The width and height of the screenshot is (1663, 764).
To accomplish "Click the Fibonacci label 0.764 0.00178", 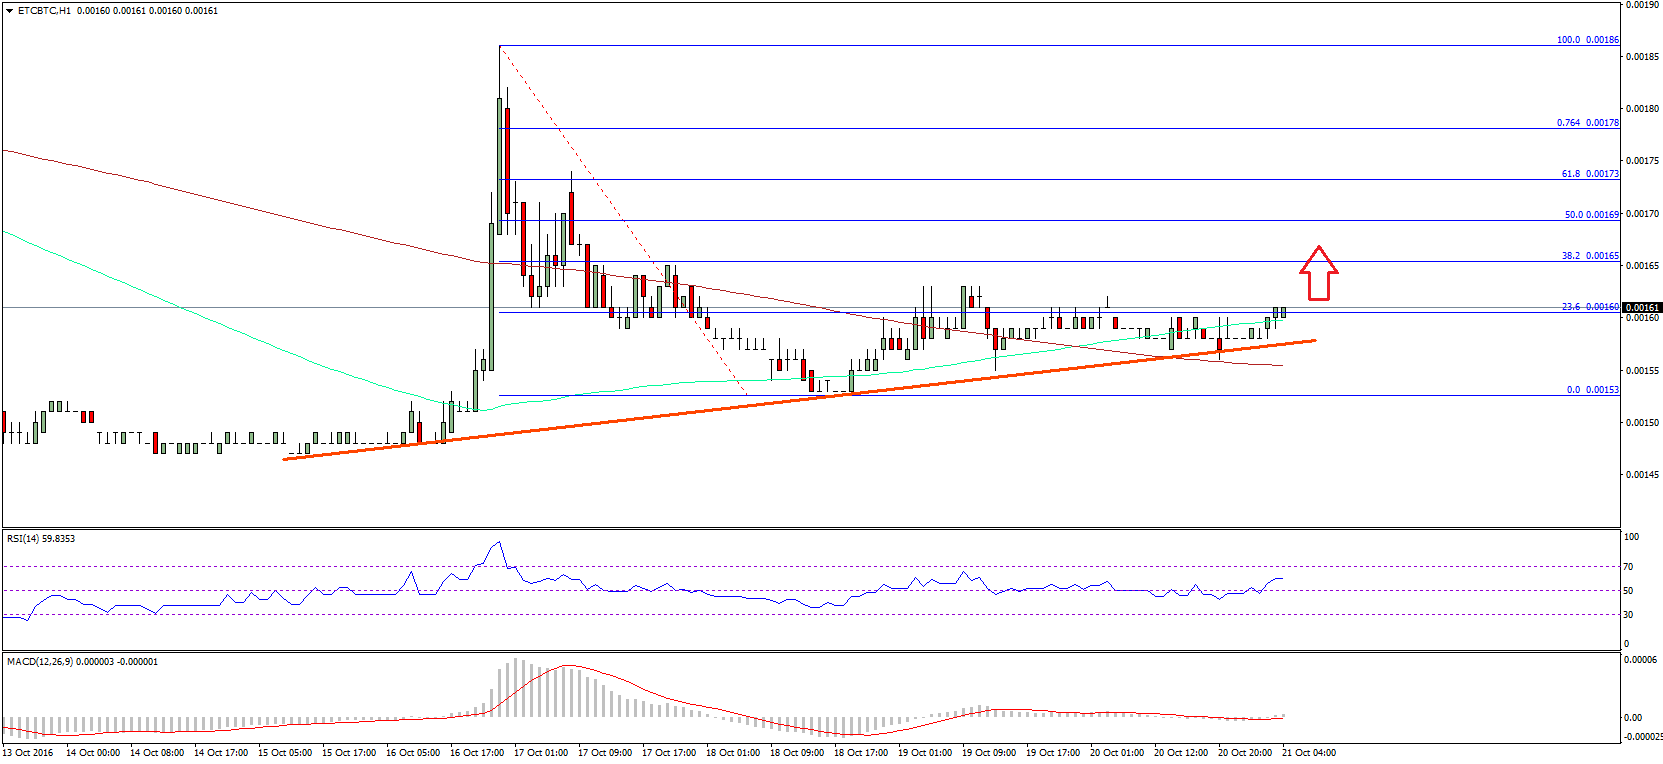I will pyautogui.click(x=1587, y=123).
